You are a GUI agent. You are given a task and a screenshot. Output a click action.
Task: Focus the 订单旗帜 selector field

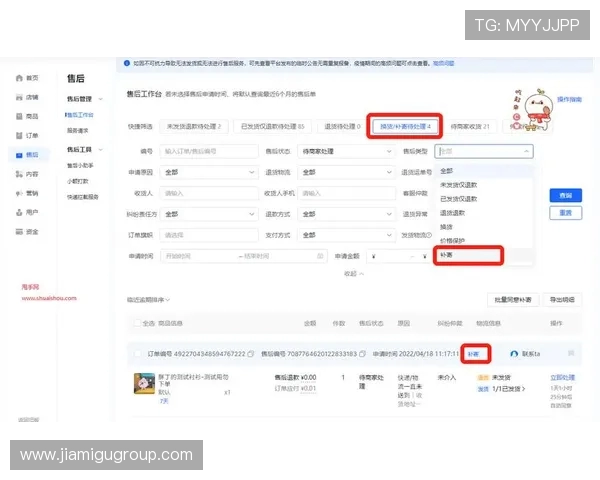click(209, 235)
